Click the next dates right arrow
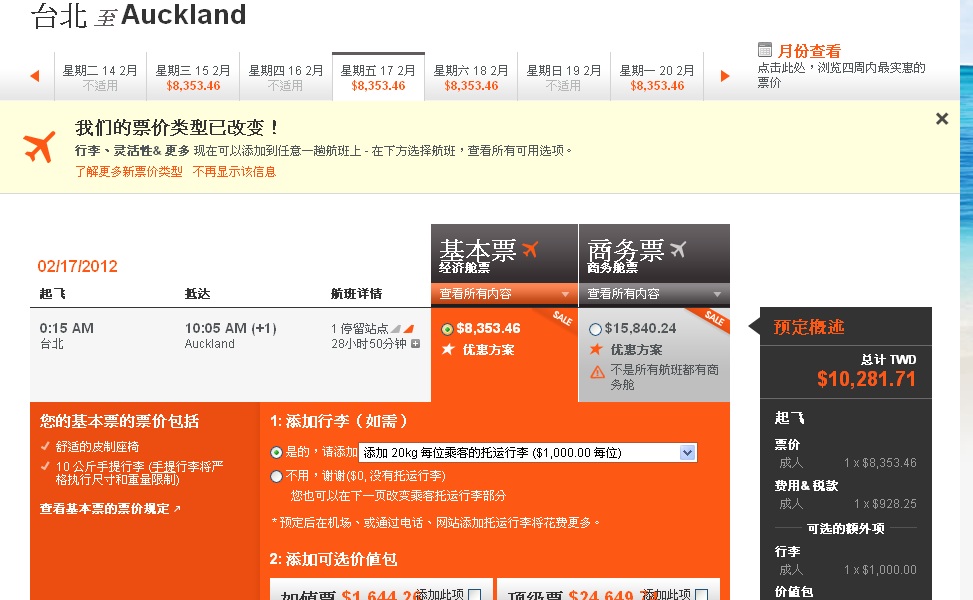 coord(725,76)
